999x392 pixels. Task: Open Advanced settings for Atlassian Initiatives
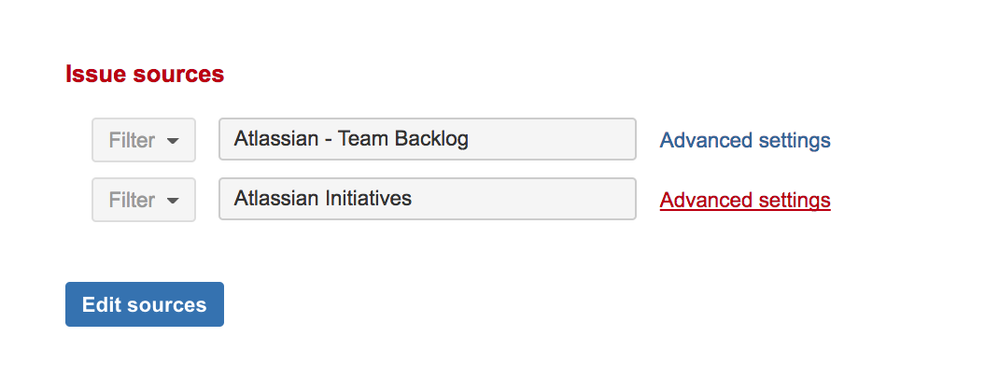click(x=745, y=200)
